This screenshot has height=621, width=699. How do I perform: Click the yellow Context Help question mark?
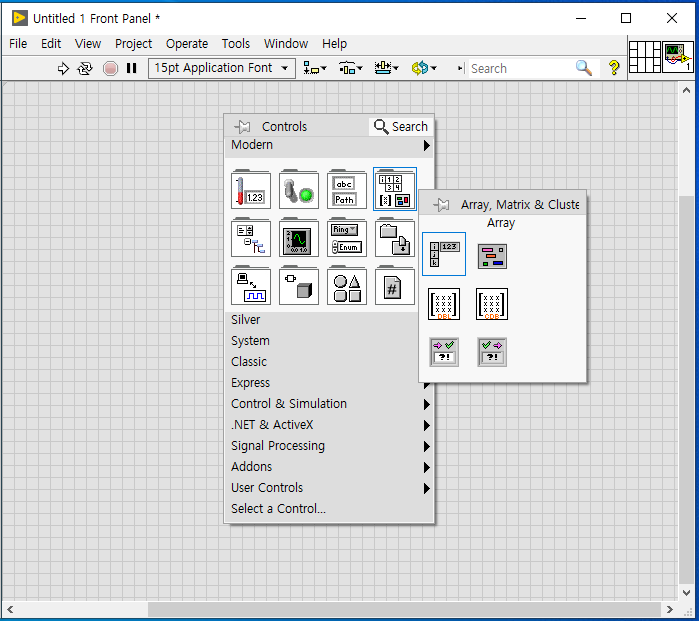point(614,68)
